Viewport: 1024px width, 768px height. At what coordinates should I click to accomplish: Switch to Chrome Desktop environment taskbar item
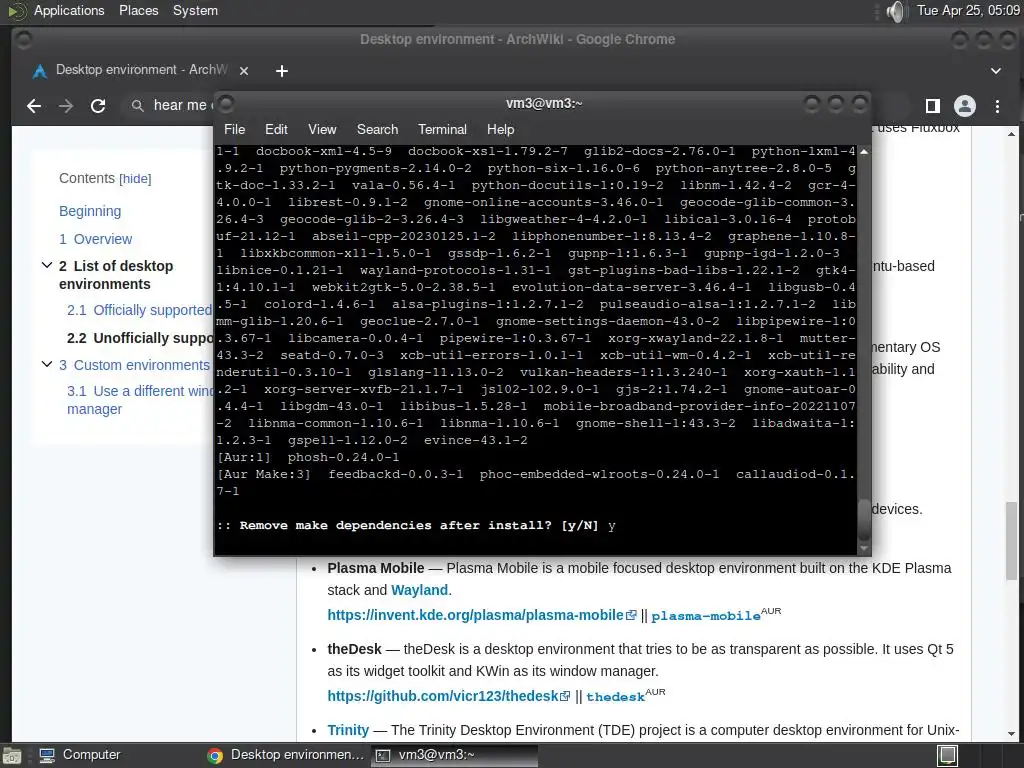pyautogui.click(x=285, y=755)
